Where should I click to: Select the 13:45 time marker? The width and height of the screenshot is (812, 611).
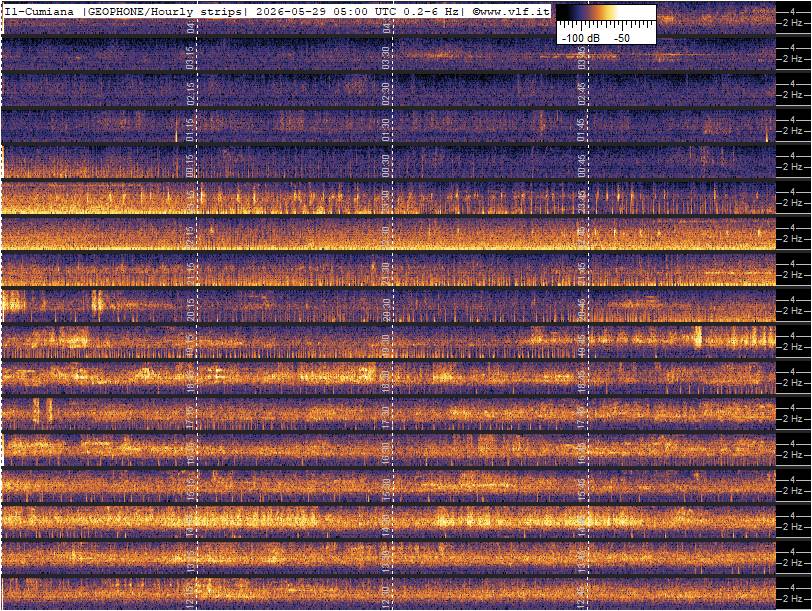click(x=582, y=562)
